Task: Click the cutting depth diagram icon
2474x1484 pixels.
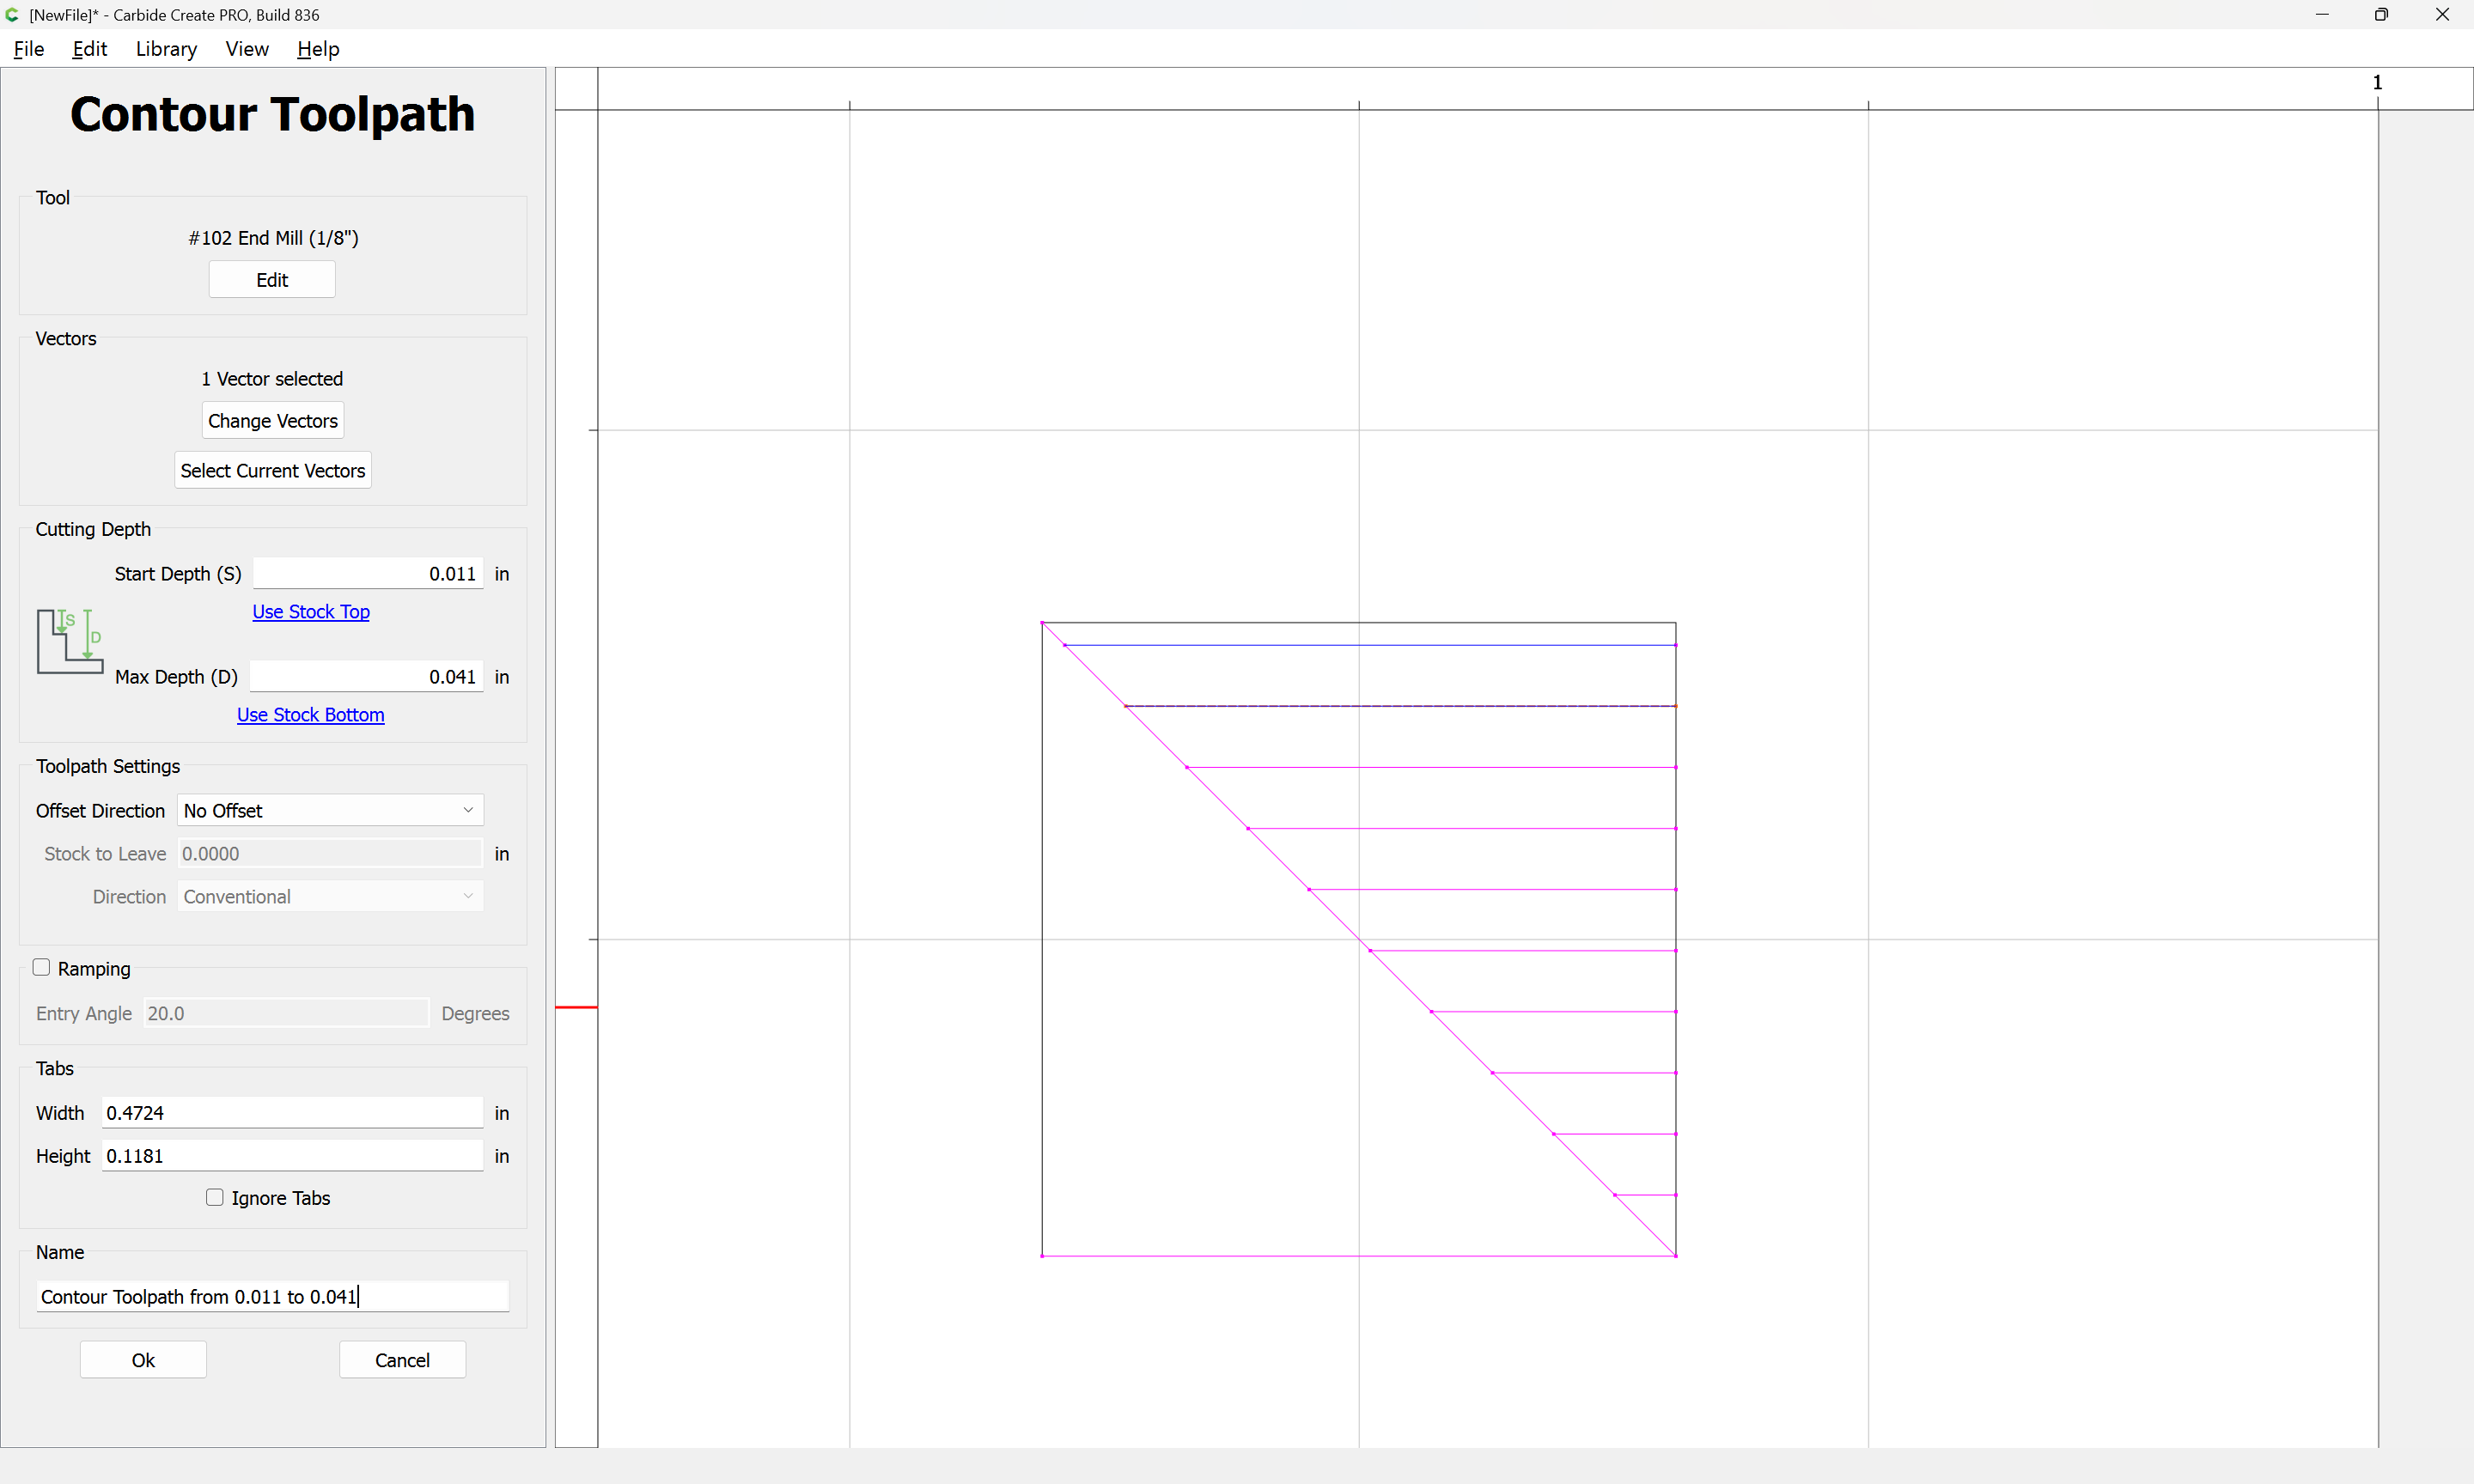Action: coord(69,641)
